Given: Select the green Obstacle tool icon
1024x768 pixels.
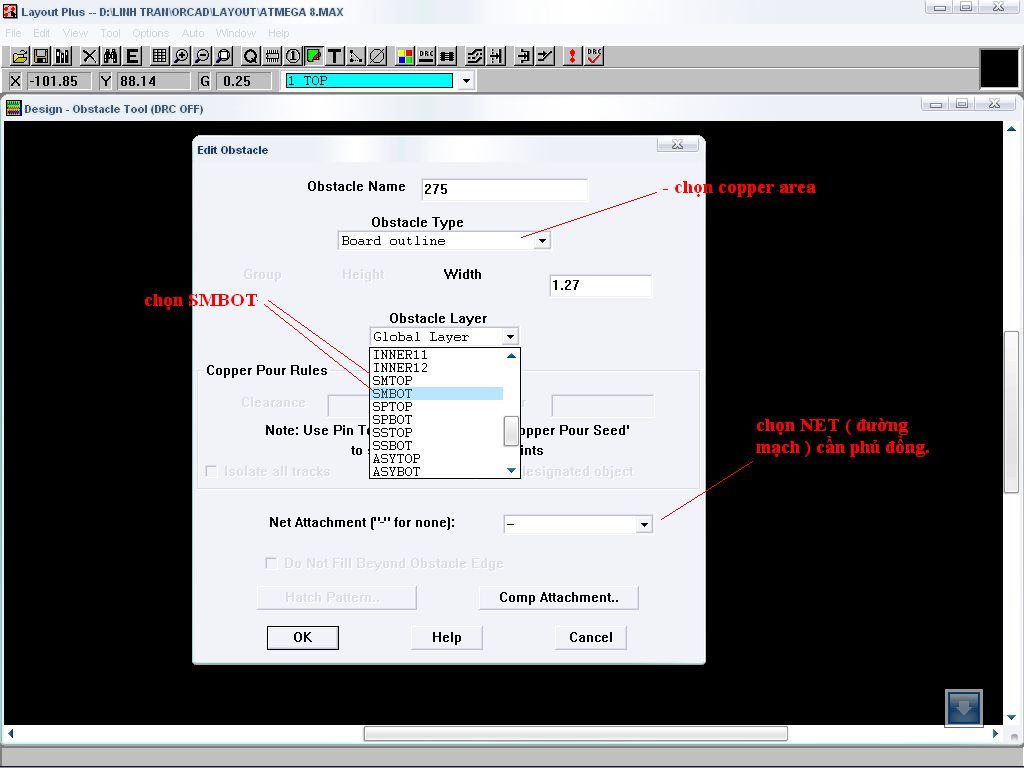Looking at the screenshot, I should 313,57.
